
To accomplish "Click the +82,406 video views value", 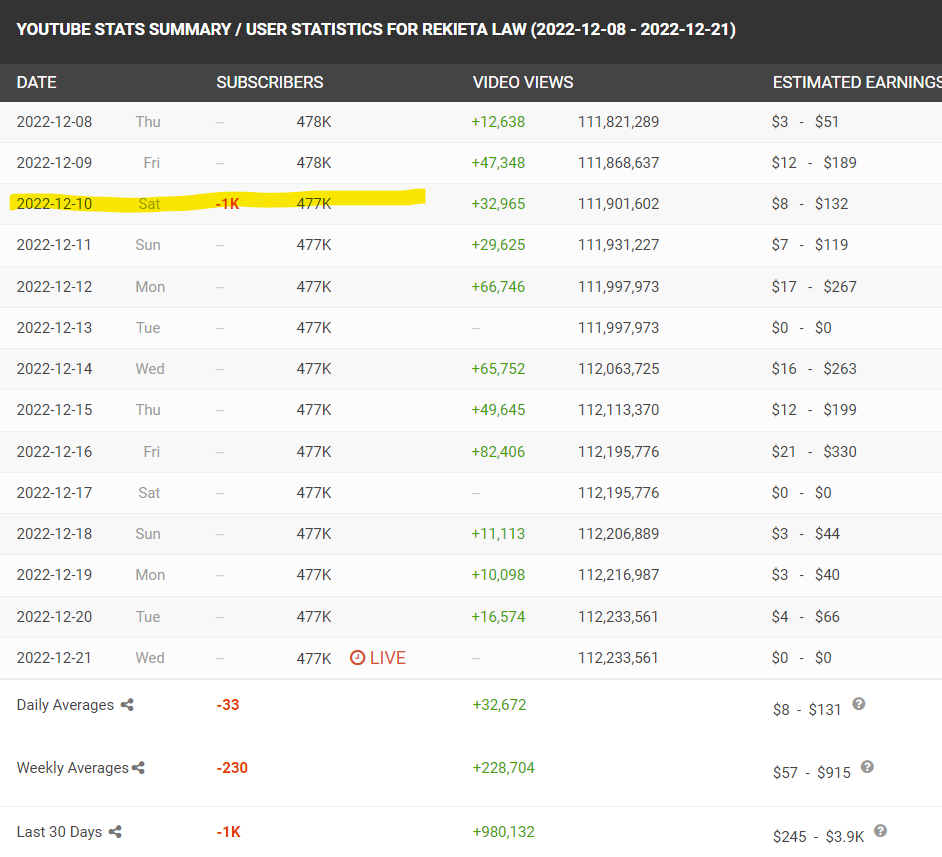I will pyautogui.click(x=498, y=452).
